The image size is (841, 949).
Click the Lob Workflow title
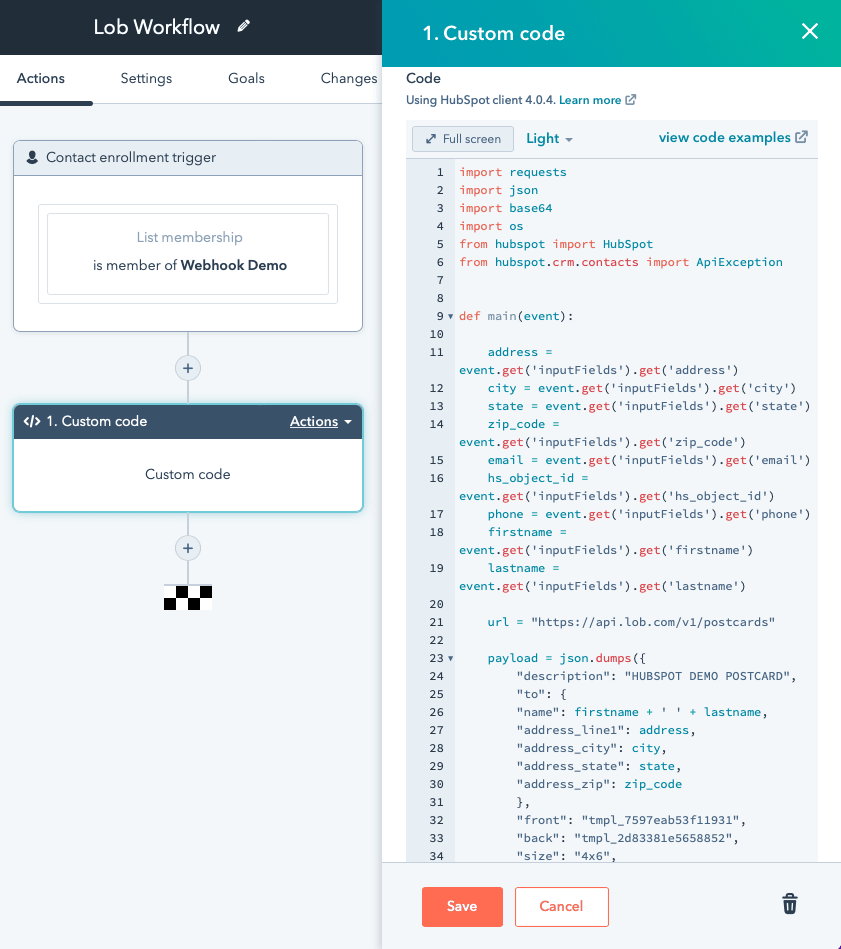(156, 27)
